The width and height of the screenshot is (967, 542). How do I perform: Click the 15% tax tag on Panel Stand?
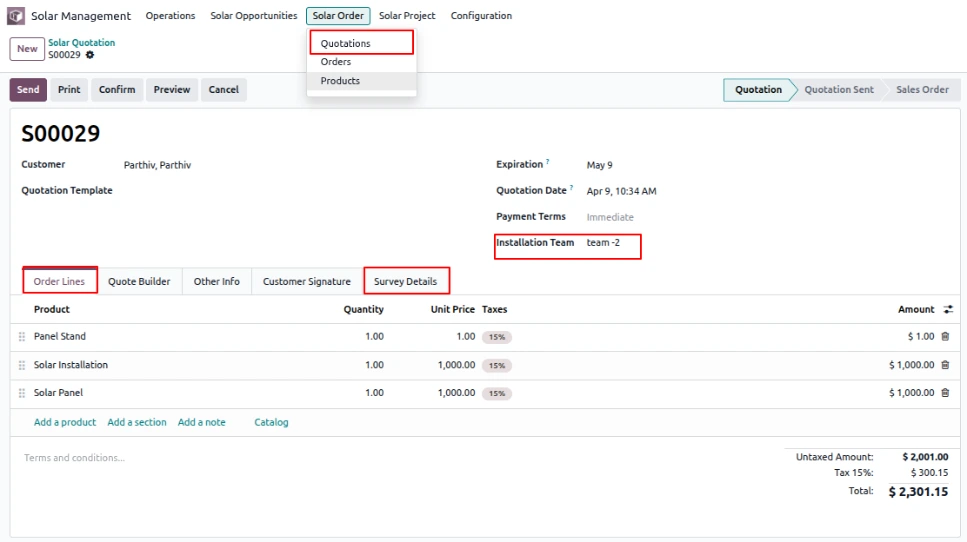coord(497,337)
